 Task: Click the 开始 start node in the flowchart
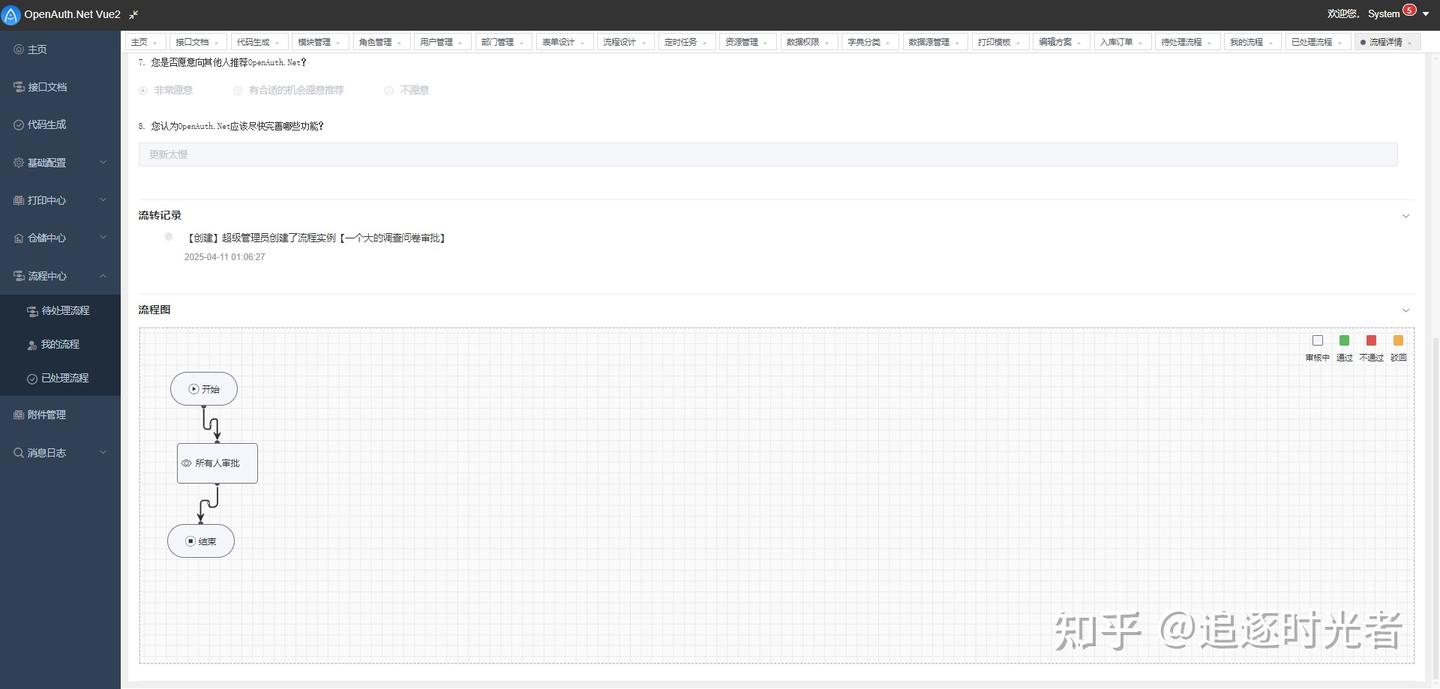204,389
